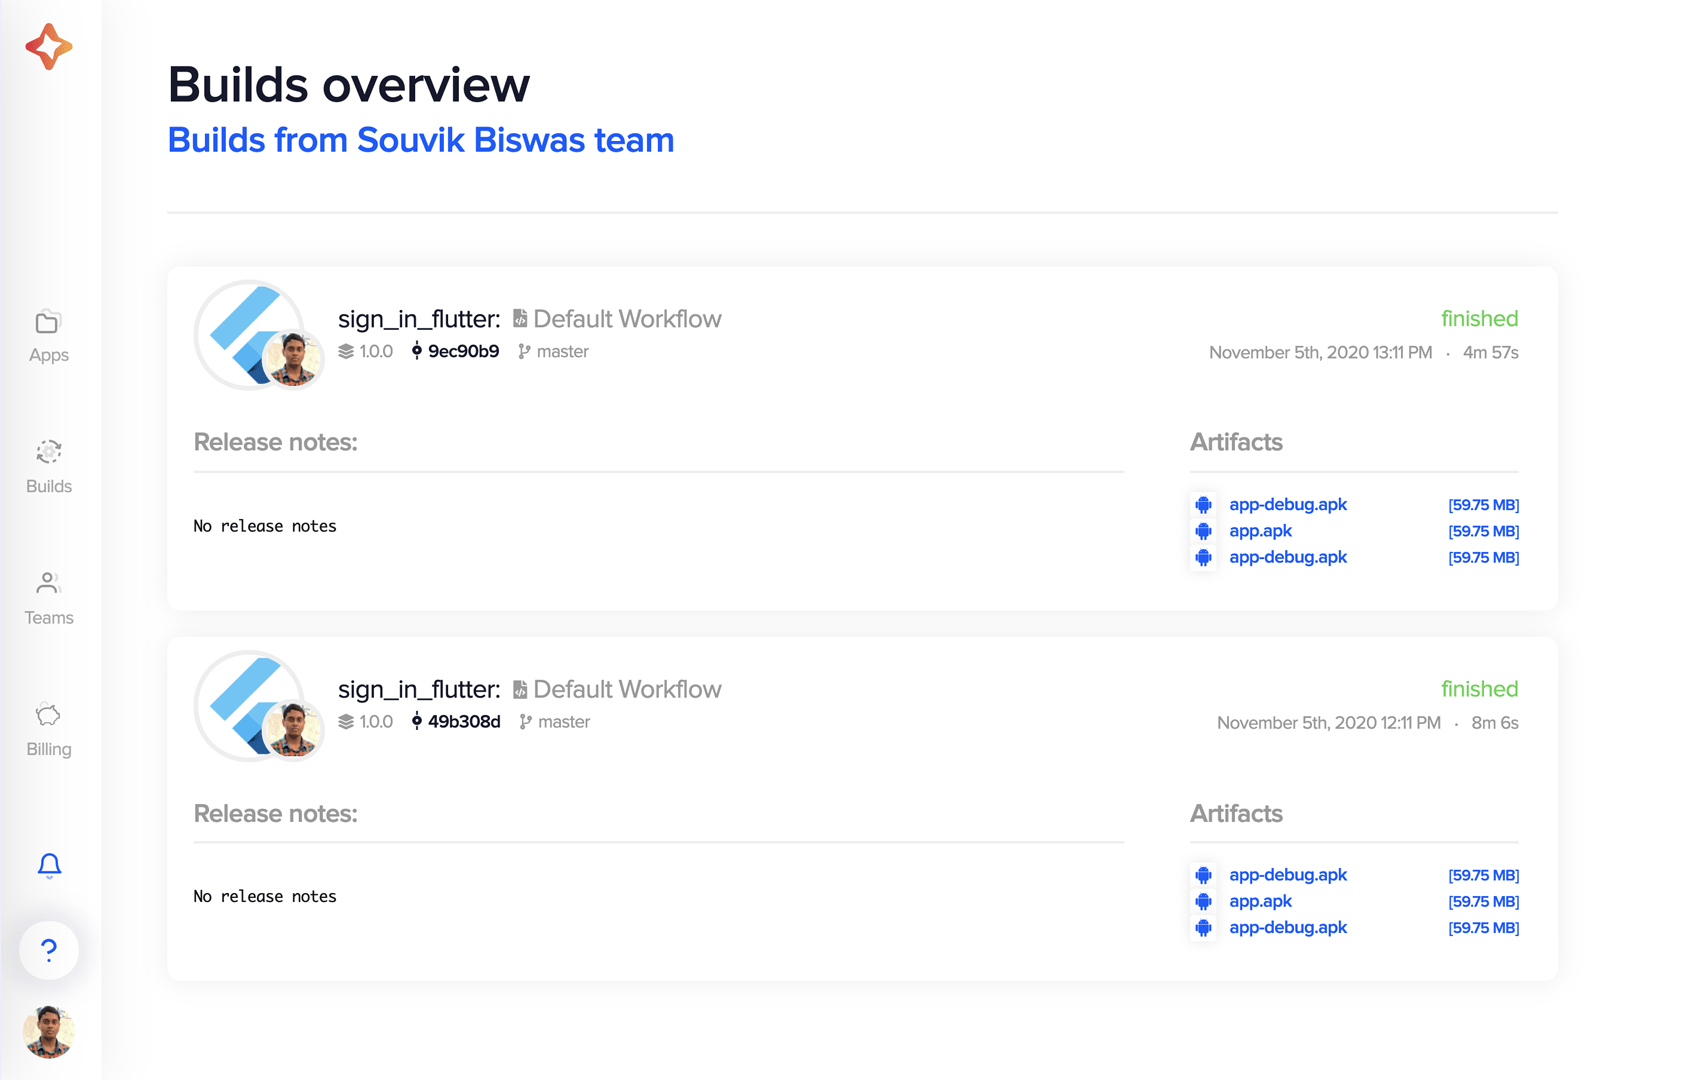This screenshot has width=1686, height=1080.
Task: Click version layers icon in build 49b308d
Action: (x=346, y=722)
